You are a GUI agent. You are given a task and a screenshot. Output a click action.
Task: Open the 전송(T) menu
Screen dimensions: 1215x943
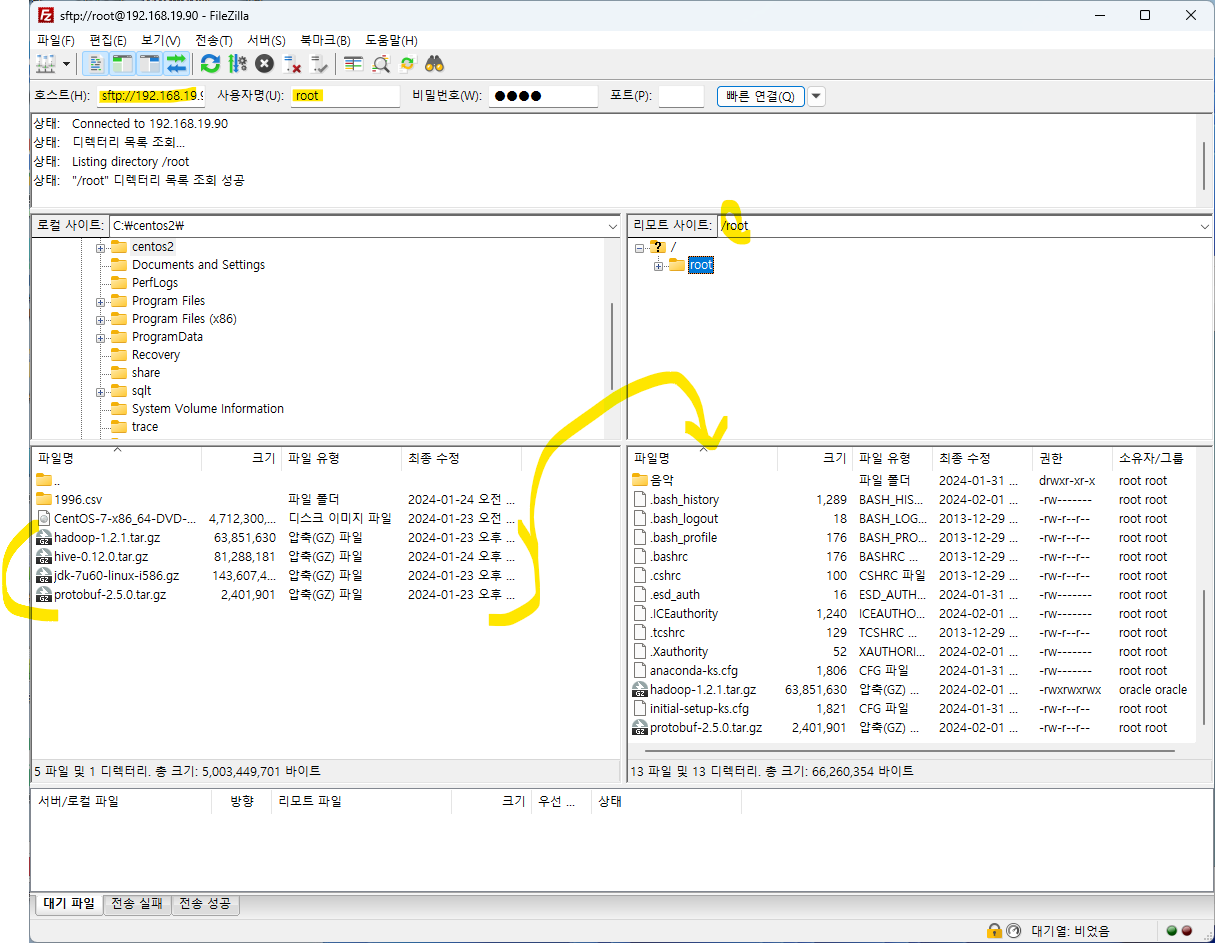point(213,41)
